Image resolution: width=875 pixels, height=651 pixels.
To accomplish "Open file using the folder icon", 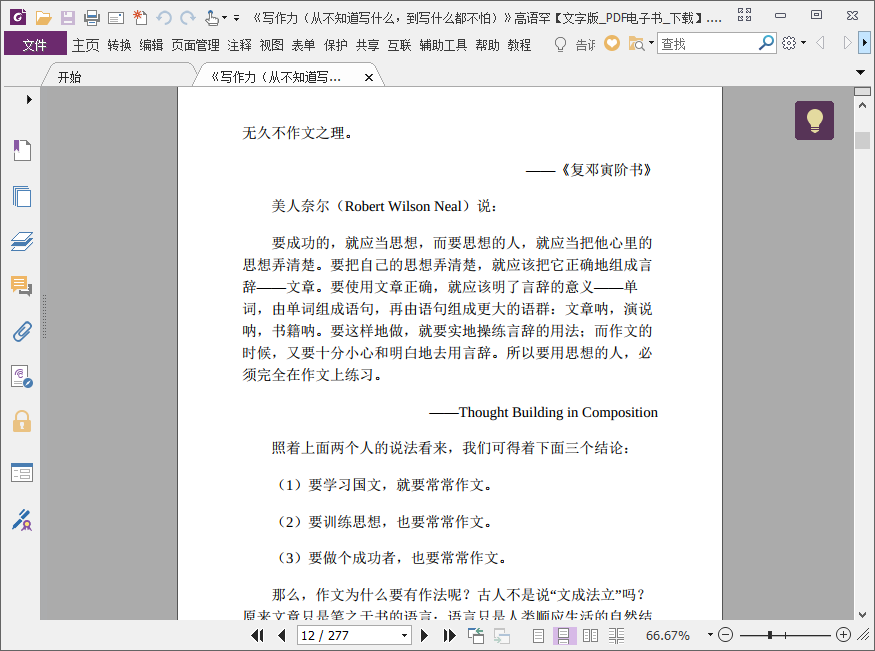I will coord(44,18).
